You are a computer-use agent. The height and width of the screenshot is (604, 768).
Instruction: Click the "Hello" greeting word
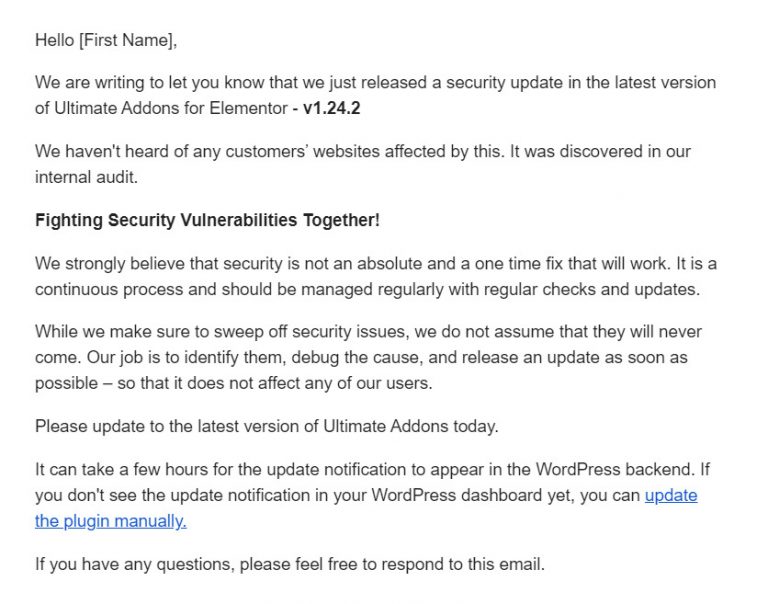coord(54,41)
